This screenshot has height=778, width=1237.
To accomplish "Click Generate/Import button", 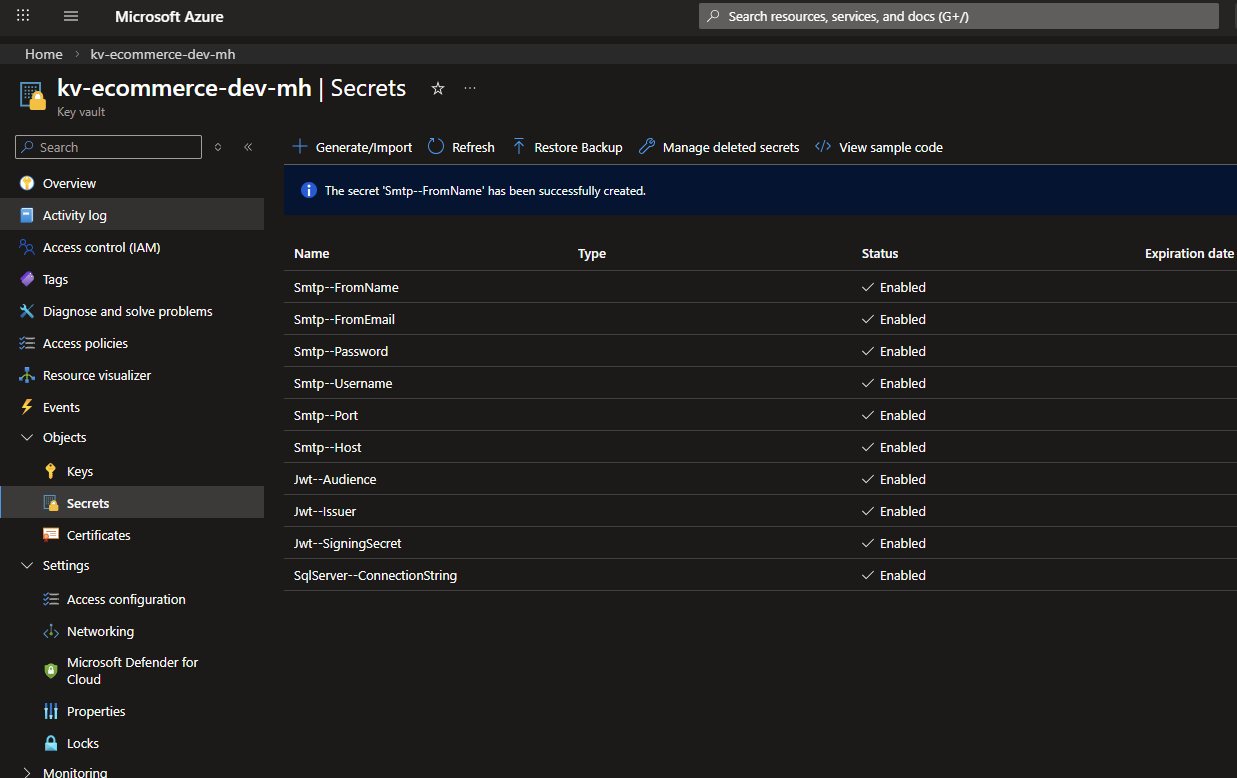I will click(352, 147).
